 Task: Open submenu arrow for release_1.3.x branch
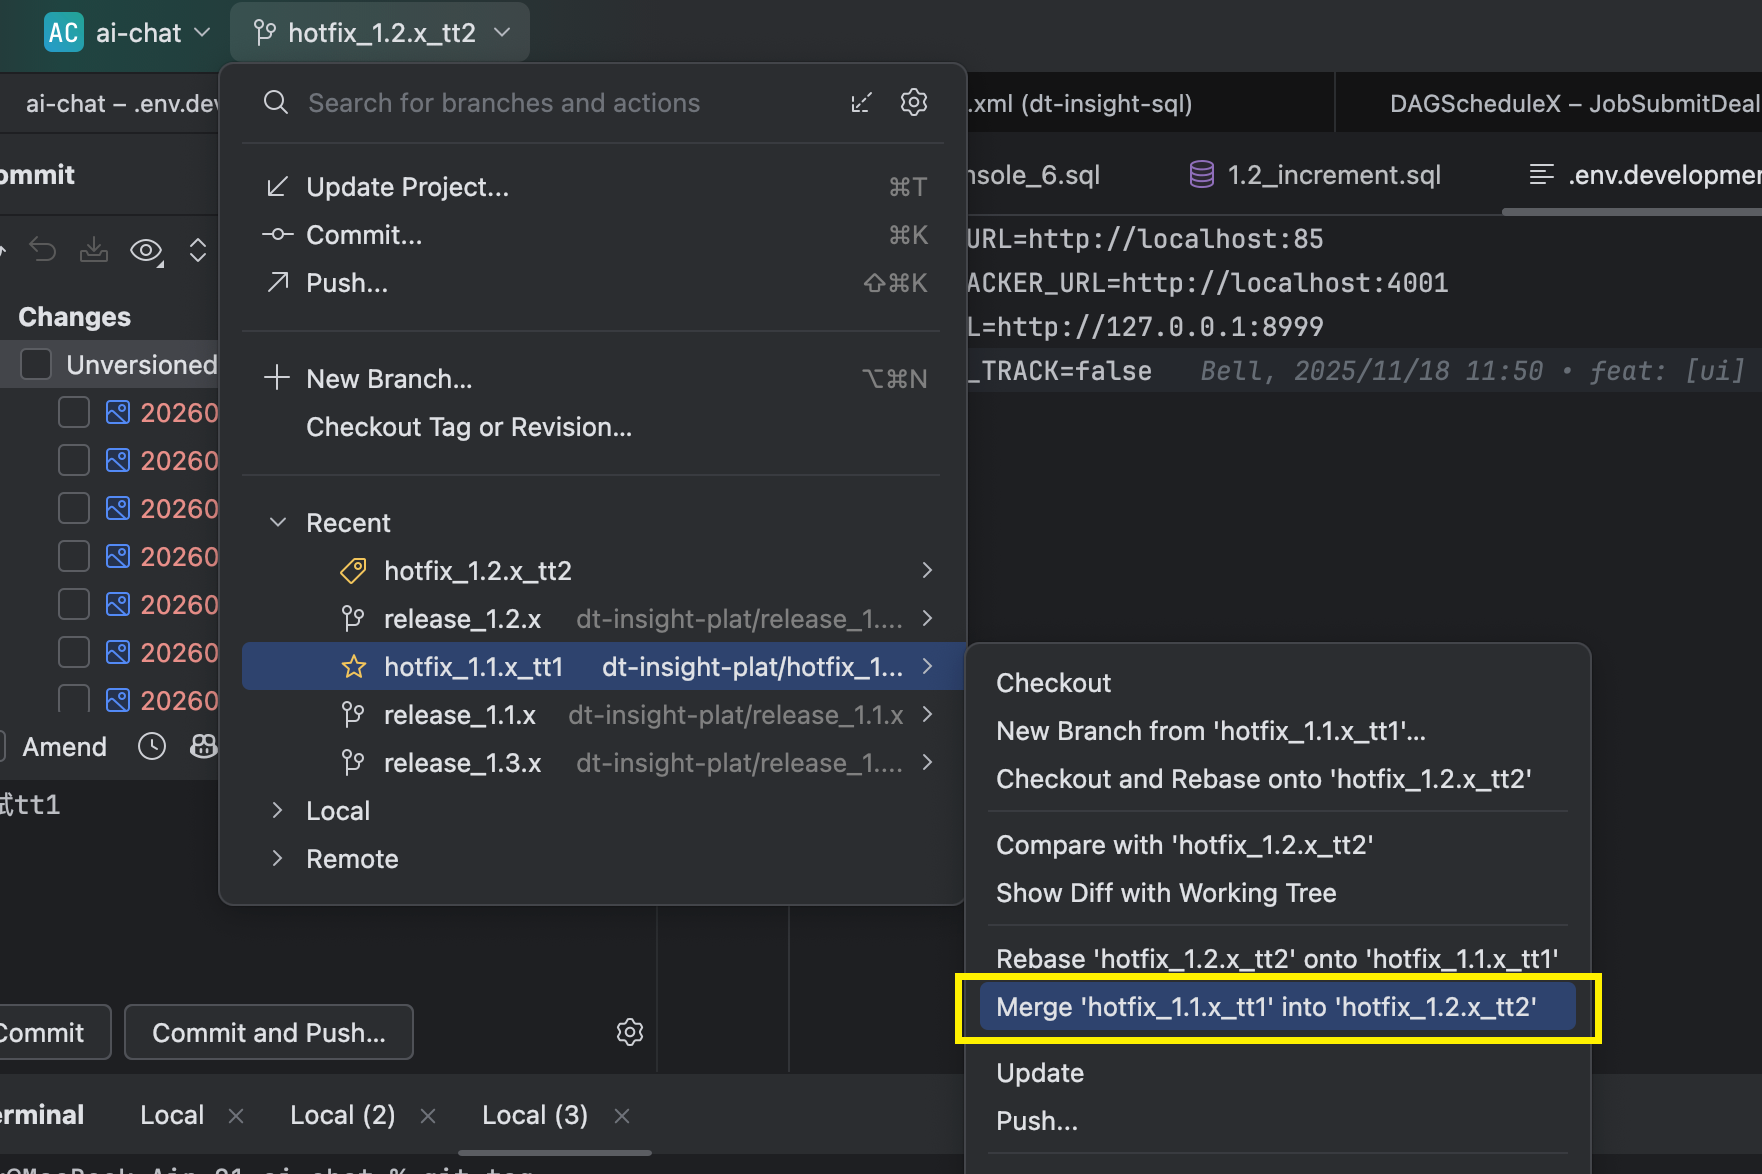pos(927,763)
